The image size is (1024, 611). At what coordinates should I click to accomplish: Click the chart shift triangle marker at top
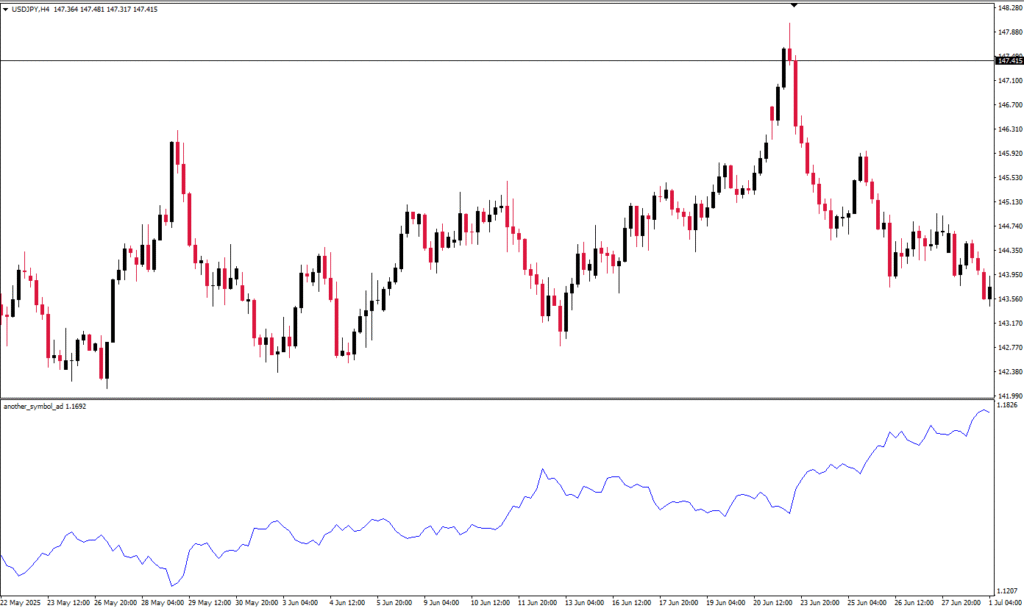click(794, 4)
